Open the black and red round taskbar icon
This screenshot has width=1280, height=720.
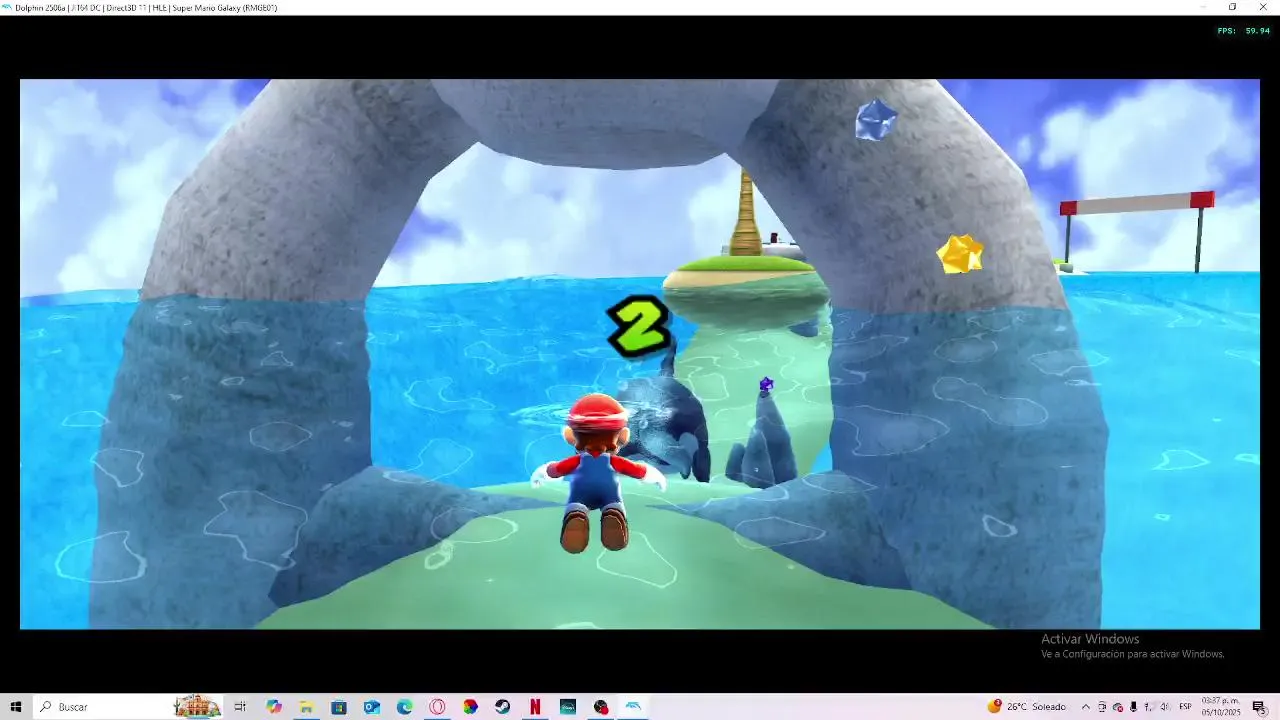tap(600, 707)
